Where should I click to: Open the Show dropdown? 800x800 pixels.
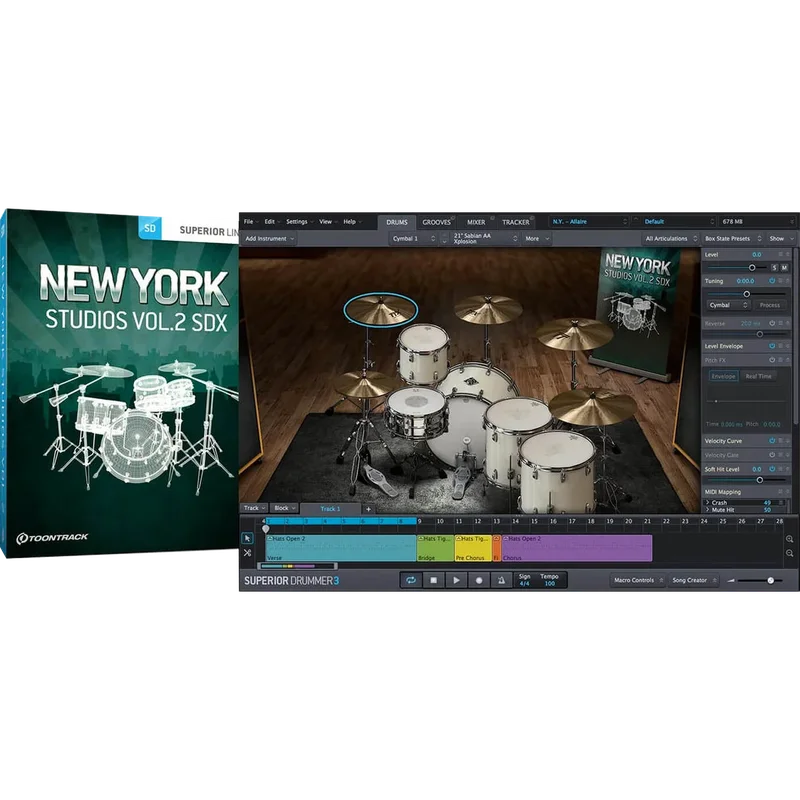(781, 238)
